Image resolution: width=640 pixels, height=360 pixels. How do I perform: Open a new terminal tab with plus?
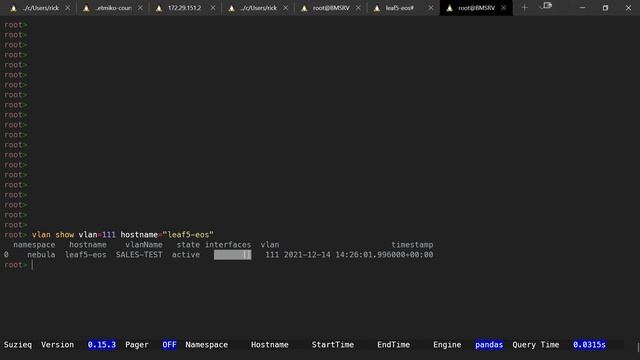pyautogui.click(x=524, y=8)
